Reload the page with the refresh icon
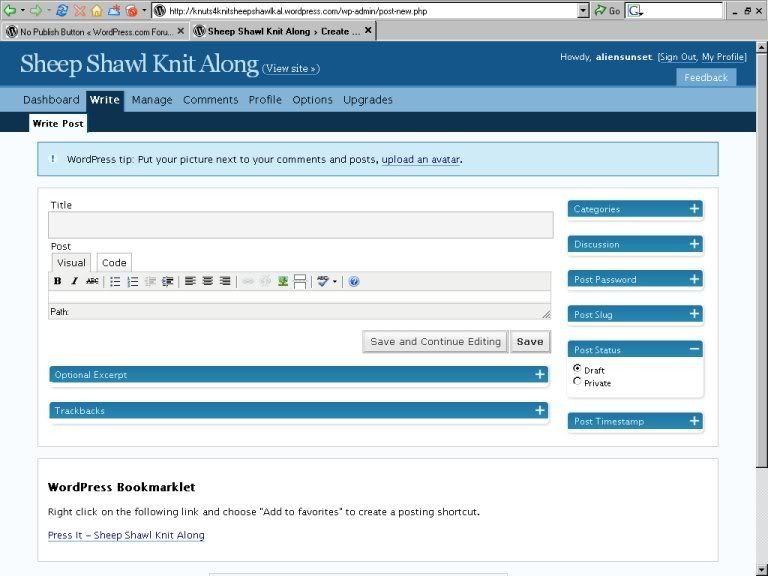The height and width of the screenshot is (576, 768). point(62,10)
